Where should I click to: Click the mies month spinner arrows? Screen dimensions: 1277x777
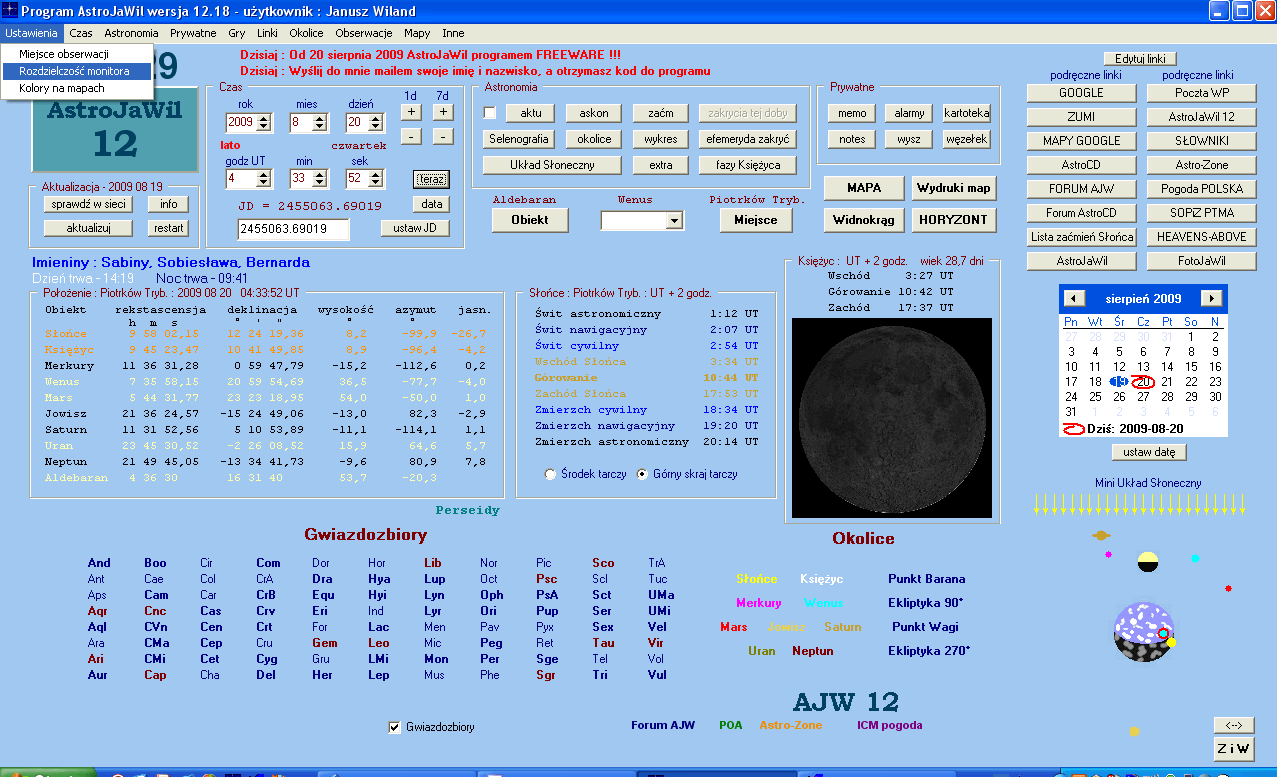pyautogui.click(x=319, y=123)
